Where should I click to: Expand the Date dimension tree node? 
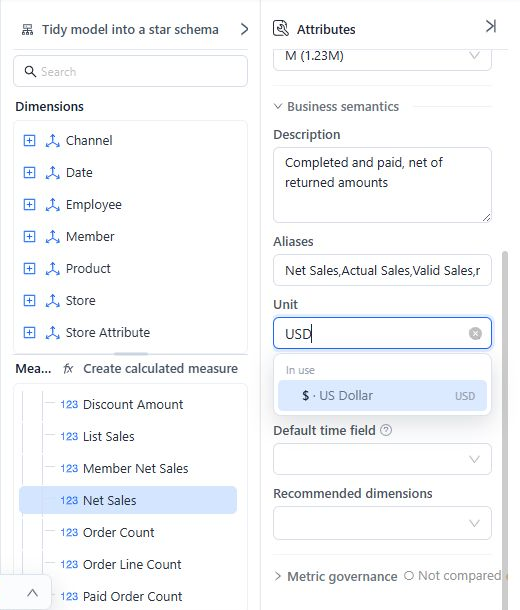(29, 172)
